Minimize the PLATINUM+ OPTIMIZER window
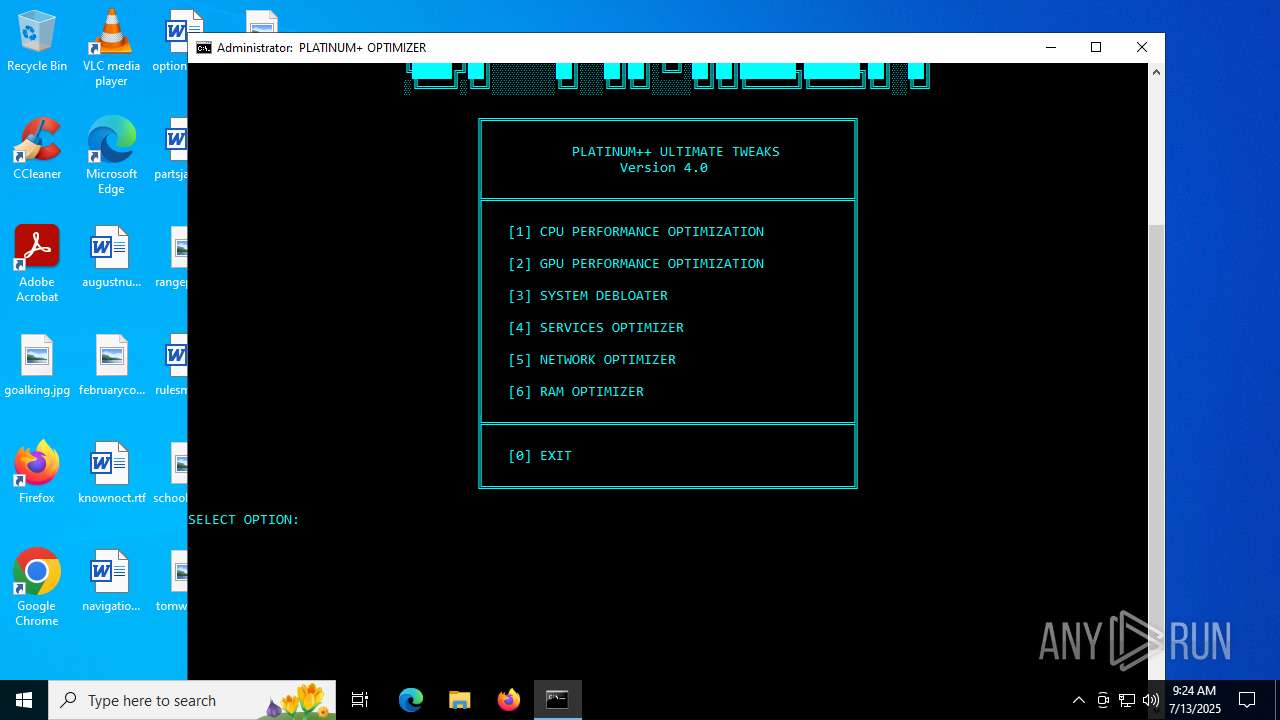 (x=1050, y=48)
